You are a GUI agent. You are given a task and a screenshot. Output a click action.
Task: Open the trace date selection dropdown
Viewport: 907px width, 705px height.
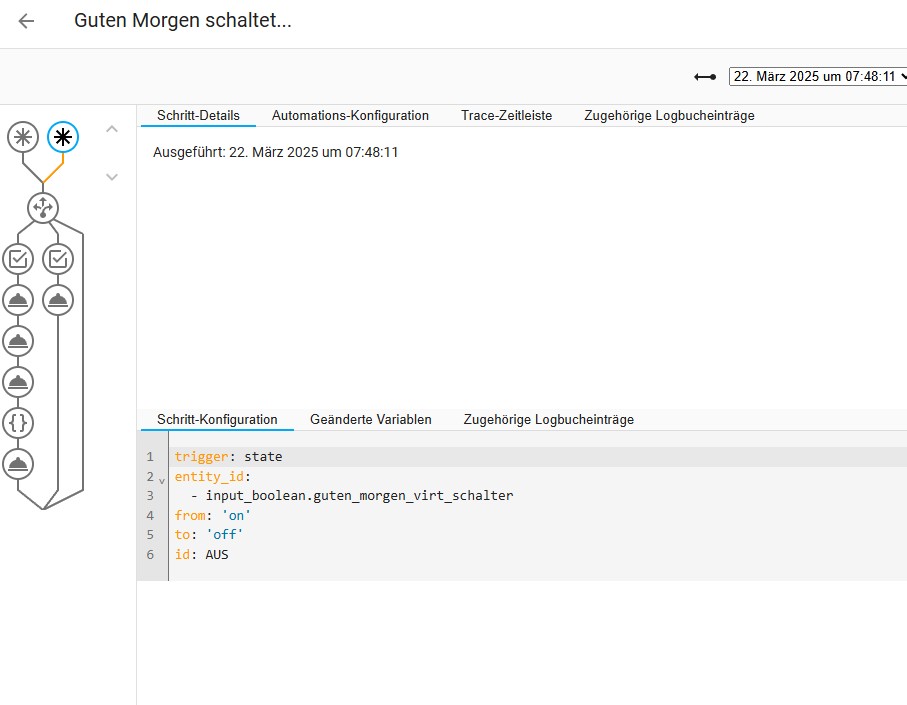point(818,77)
